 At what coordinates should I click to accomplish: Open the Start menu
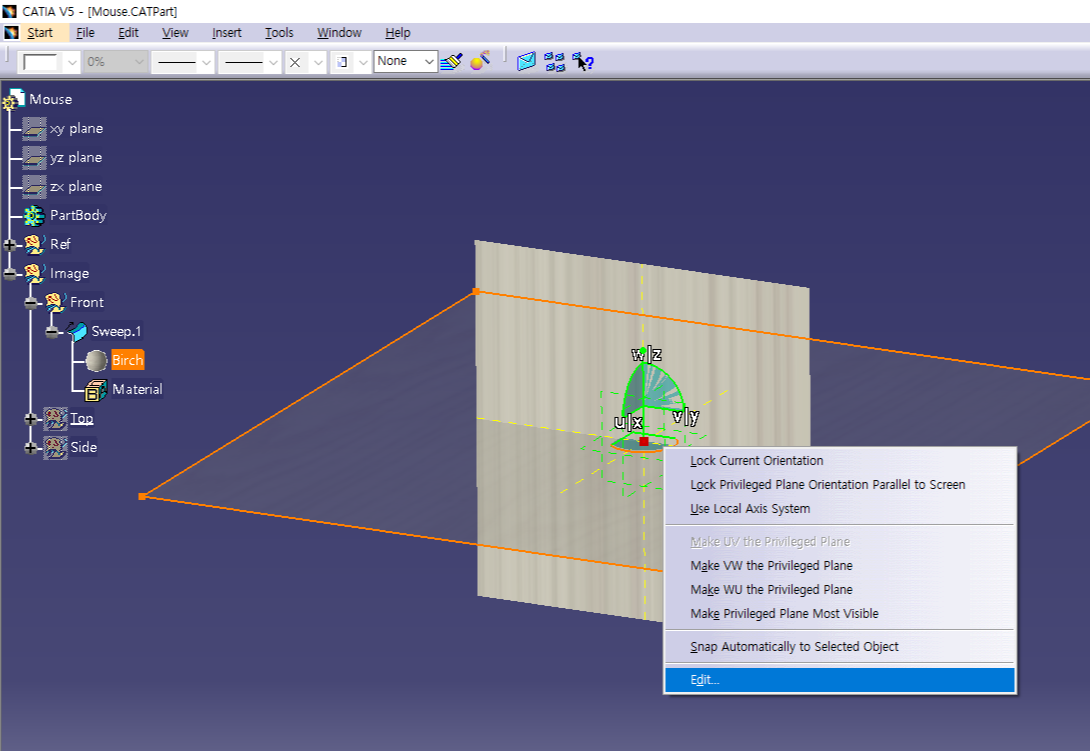pos(40,33)
